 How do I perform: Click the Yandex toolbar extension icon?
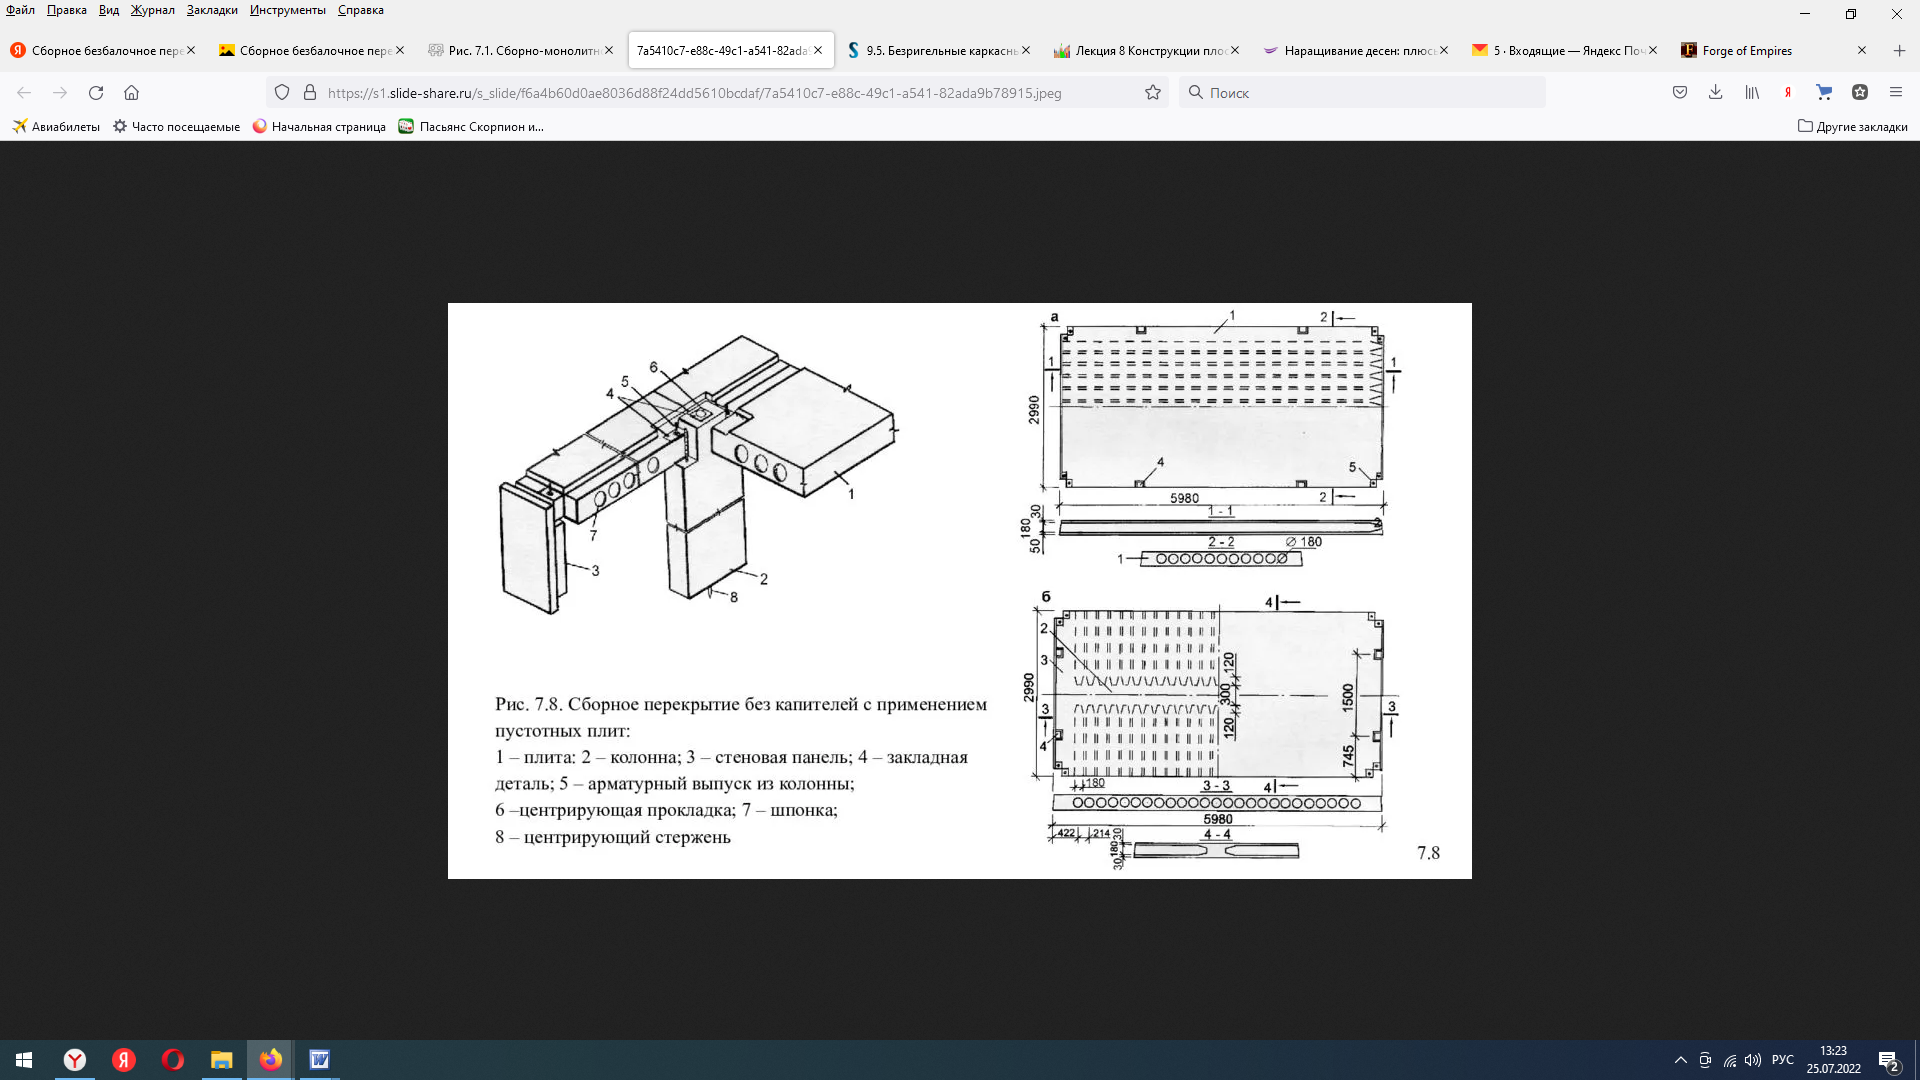[x=1788, y=93]
